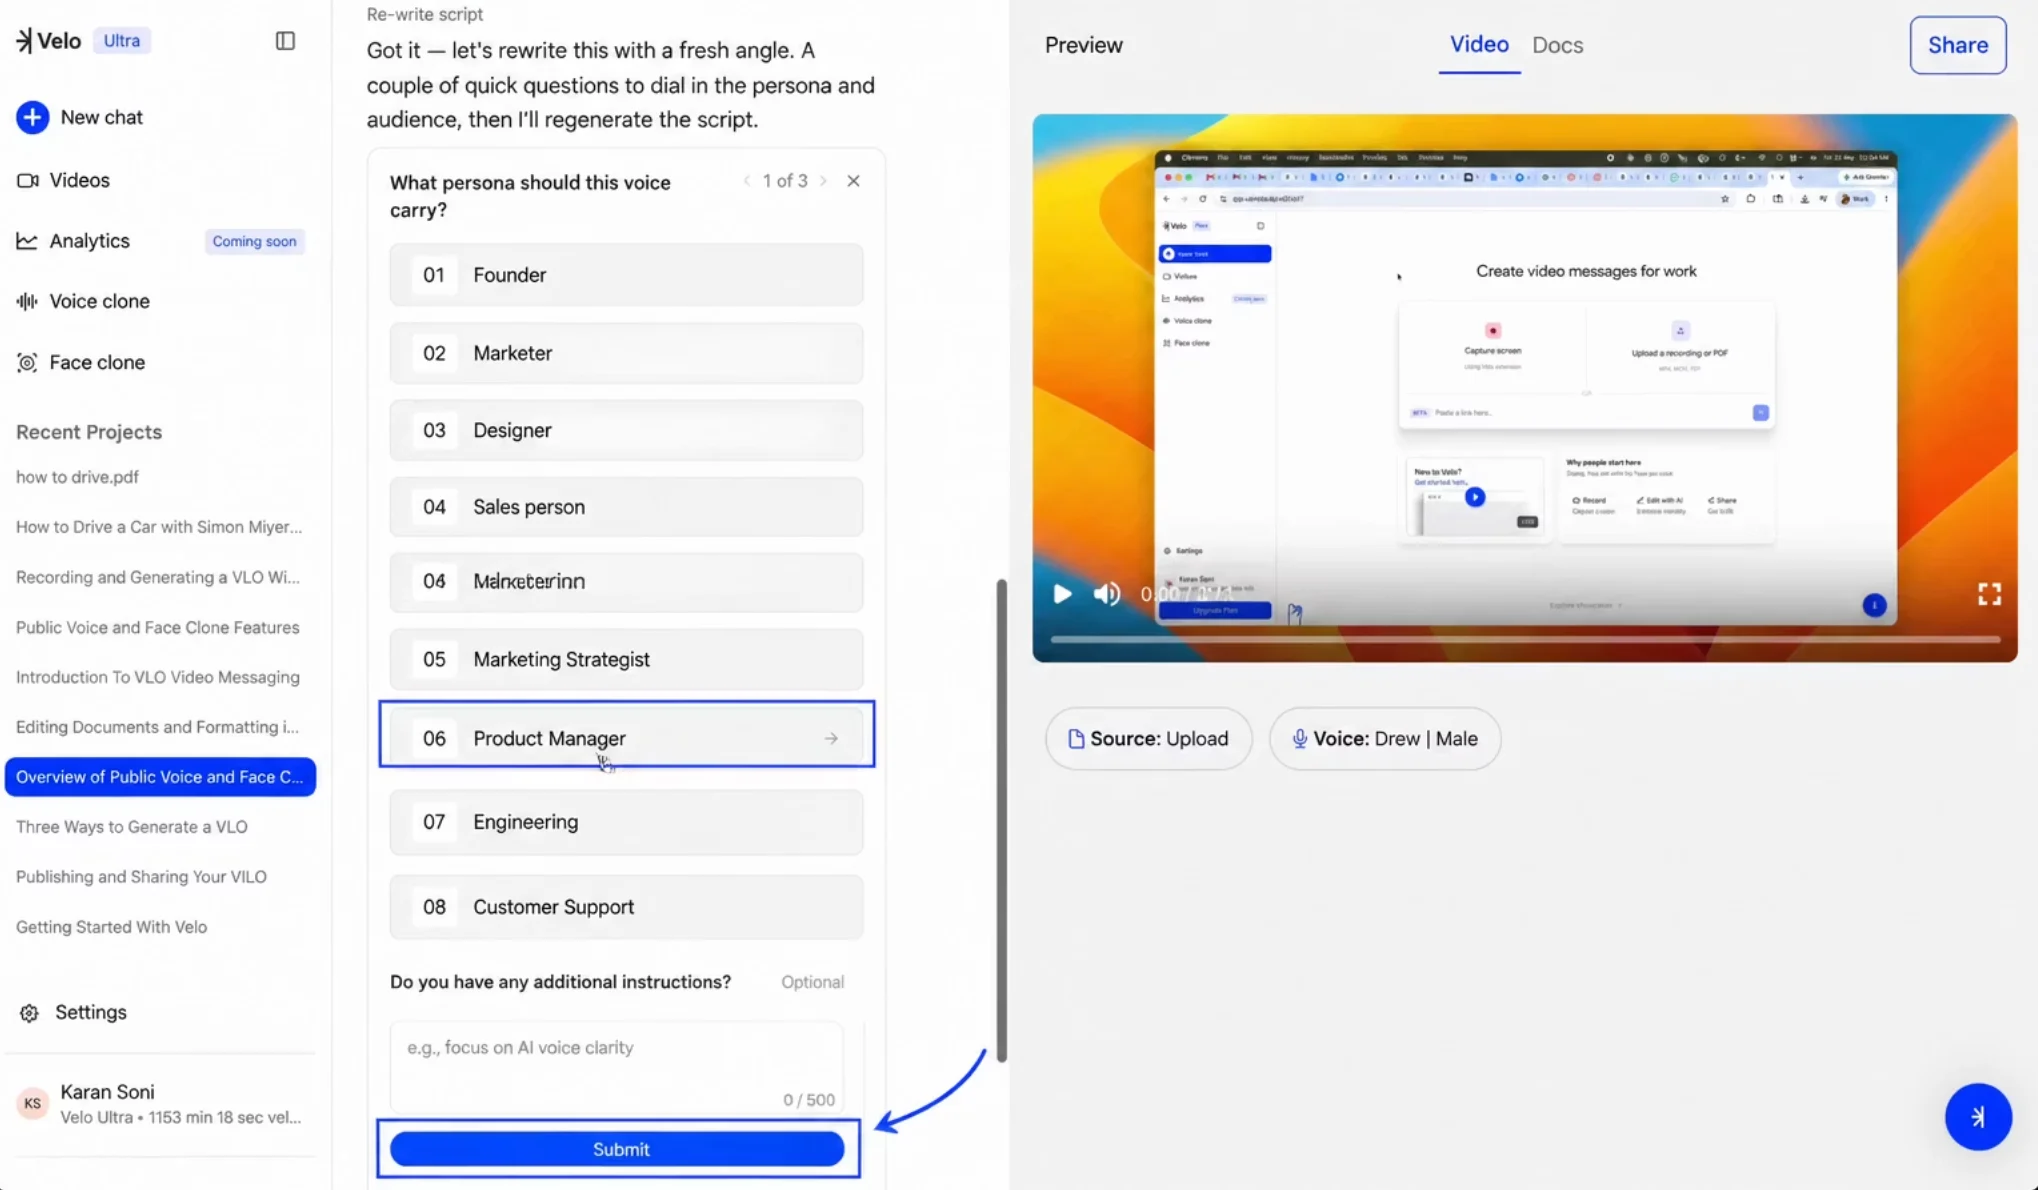
Task: Select the Product Manager persona option
Action: [x=626, y=738]
